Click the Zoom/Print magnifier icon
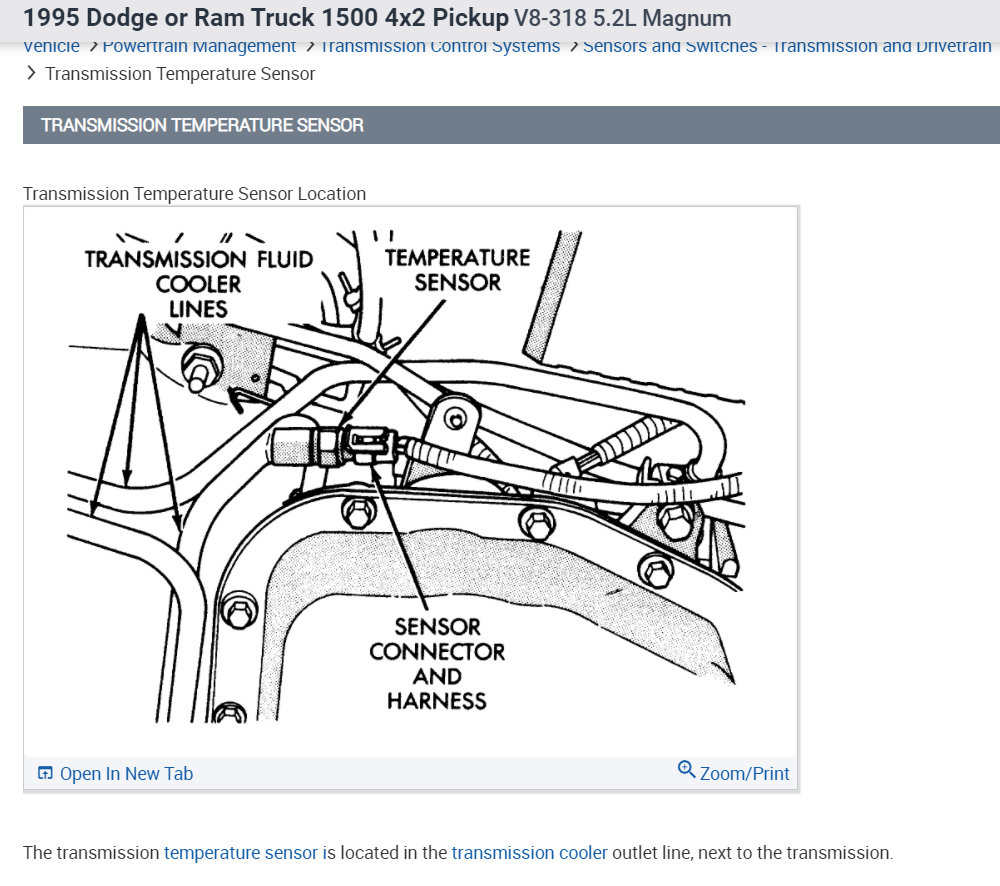 686,769
